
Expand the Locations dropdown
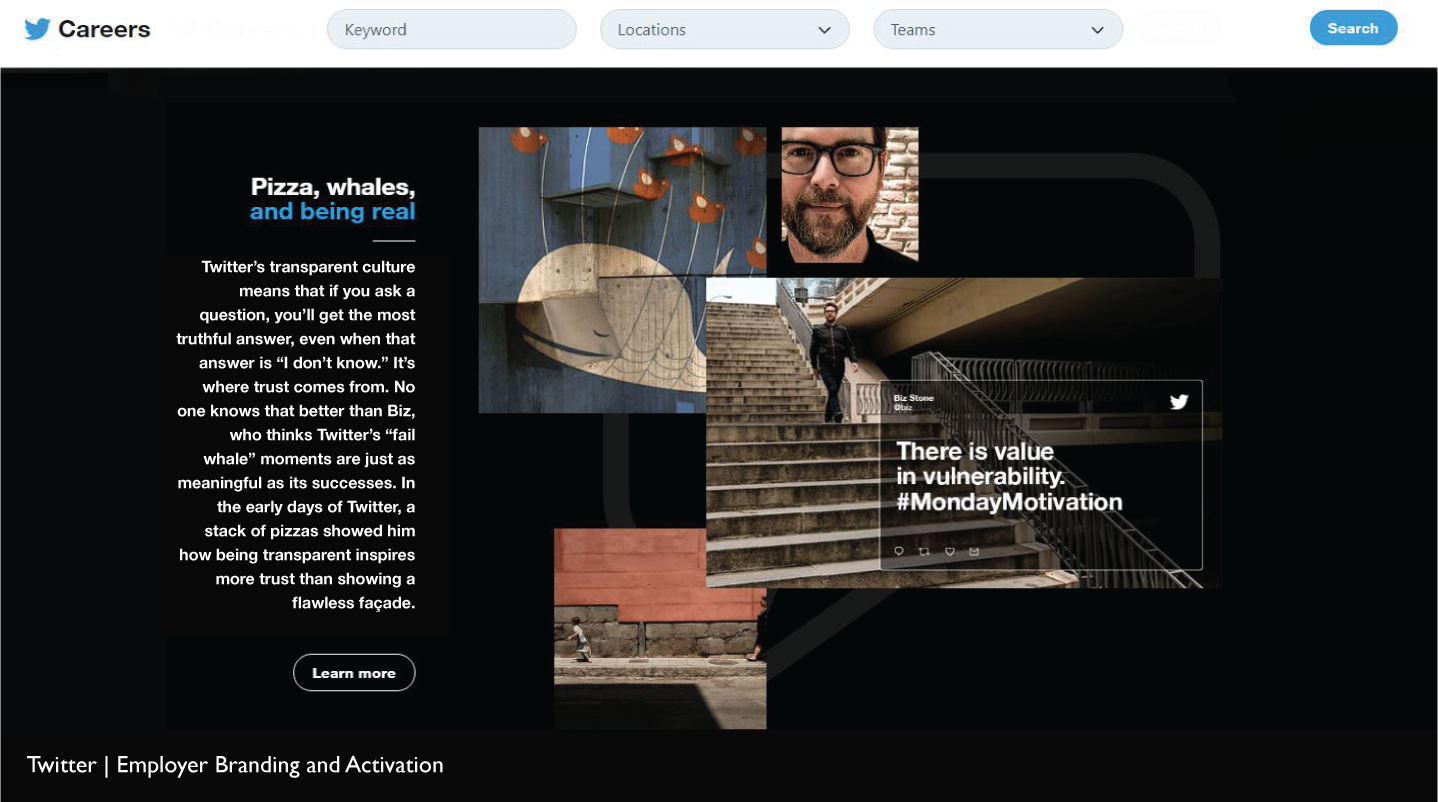pyautogui.click(x=725, y=30)
